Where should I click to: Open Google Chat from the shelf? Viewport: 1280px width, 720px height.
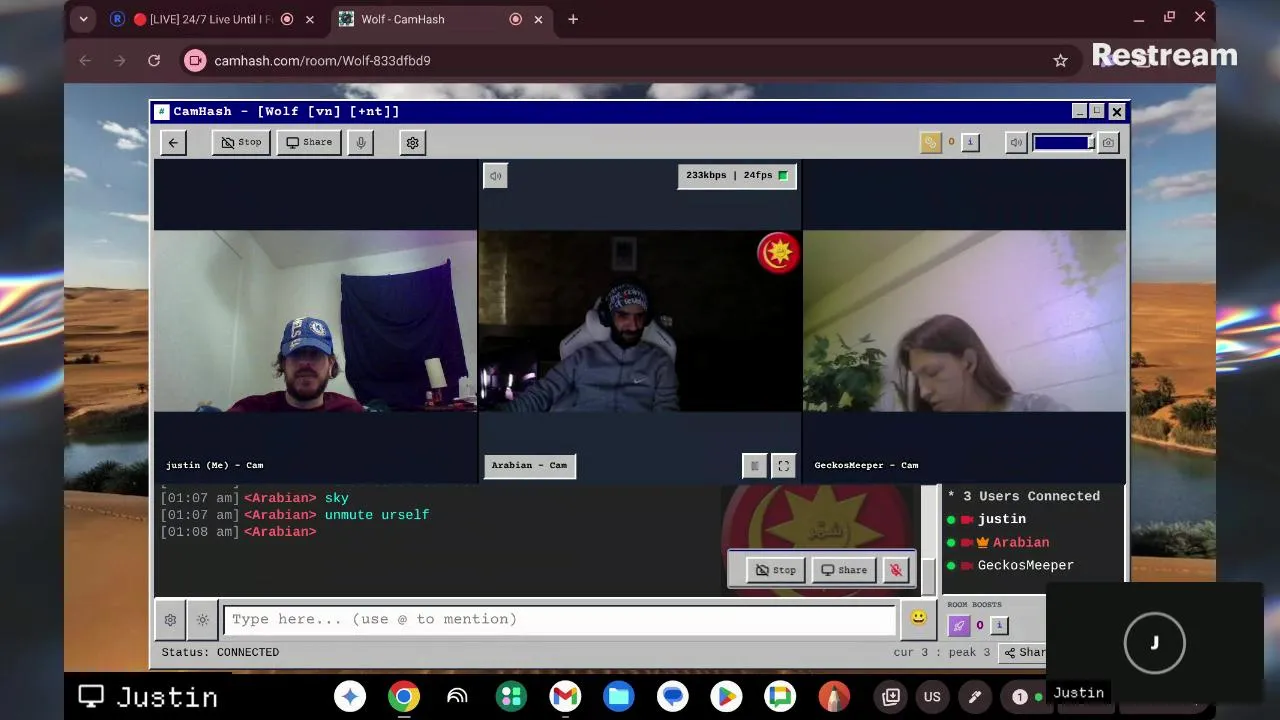tap(780, 696)
